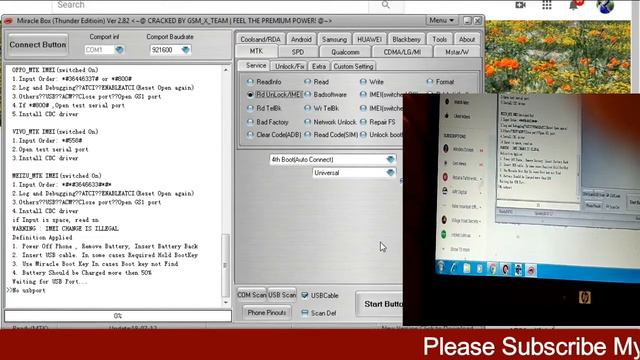Select the SPD tab
640x360 pixels.
[298, 52]
